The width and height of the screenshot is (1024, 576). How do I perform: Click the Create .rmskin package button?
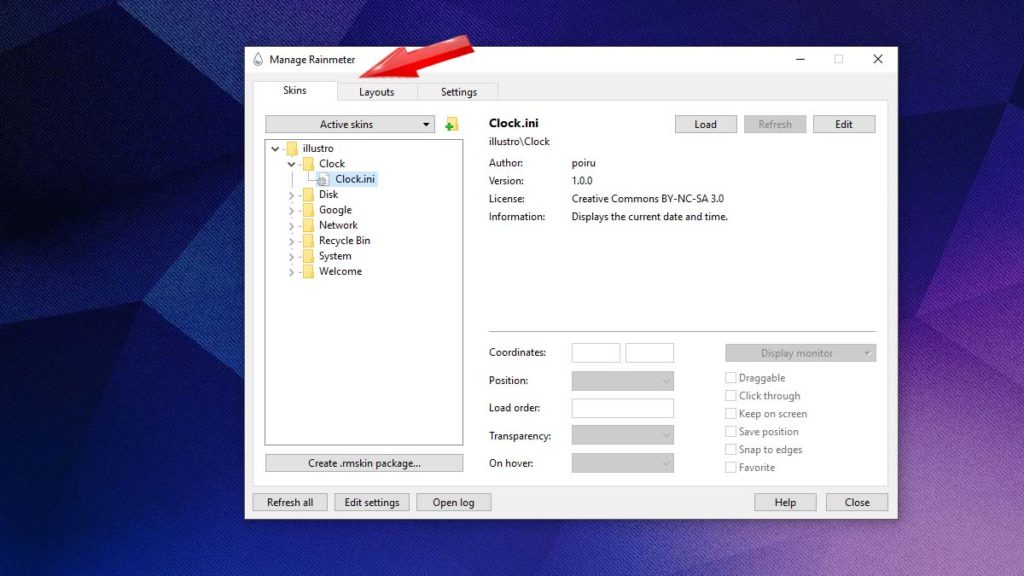(364, 463)
